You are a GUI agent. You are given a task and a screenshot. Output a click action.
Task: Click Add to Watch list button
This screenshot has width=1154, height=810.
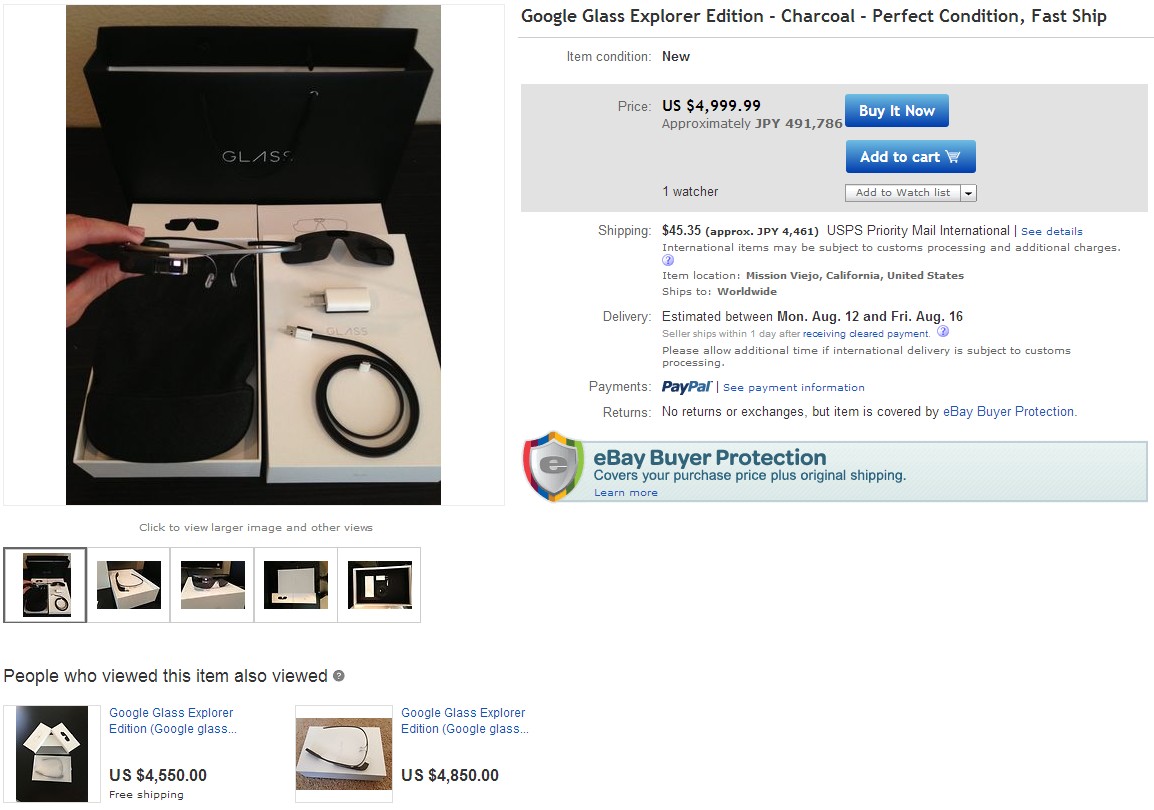click(902, 193)
